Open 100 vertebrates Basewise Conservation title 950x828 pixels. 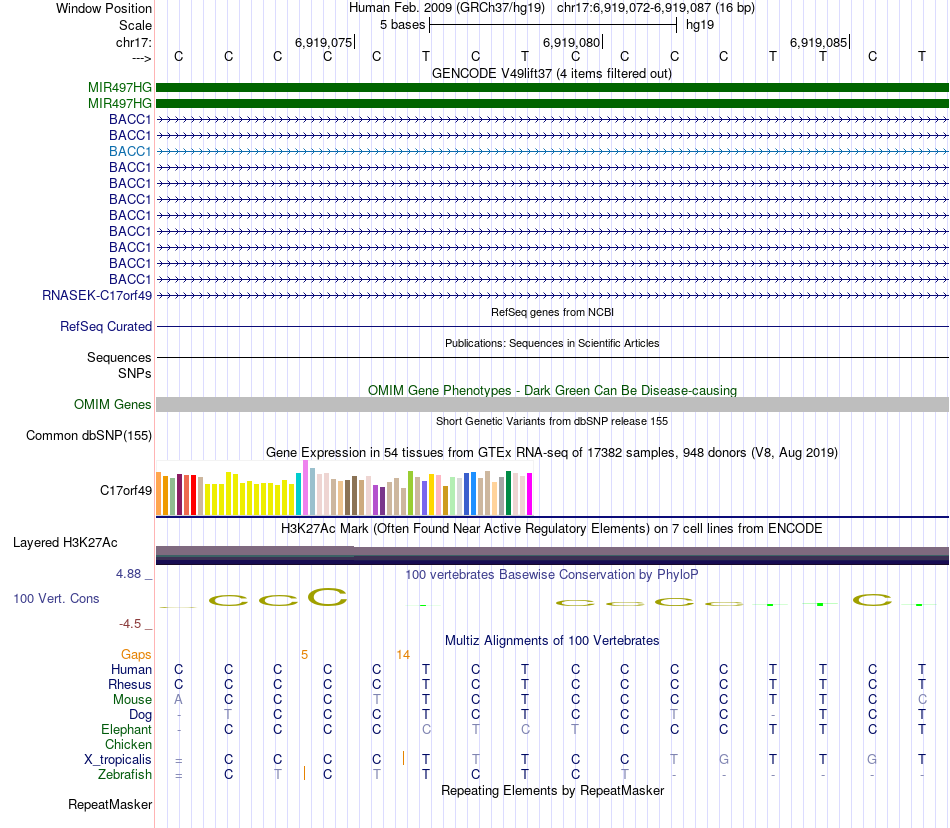552,574
